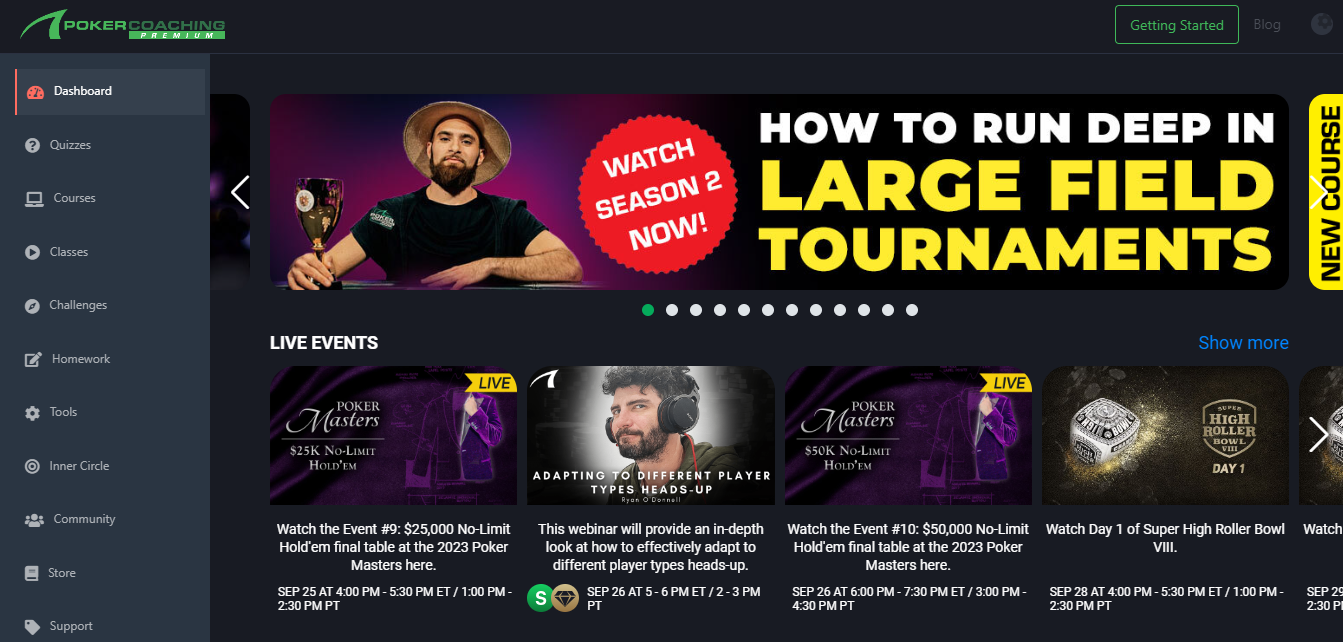The height and width of the screenshot is (642, 1343).
Task: Click the Courses laptop icon
Action: coord(34,199)
